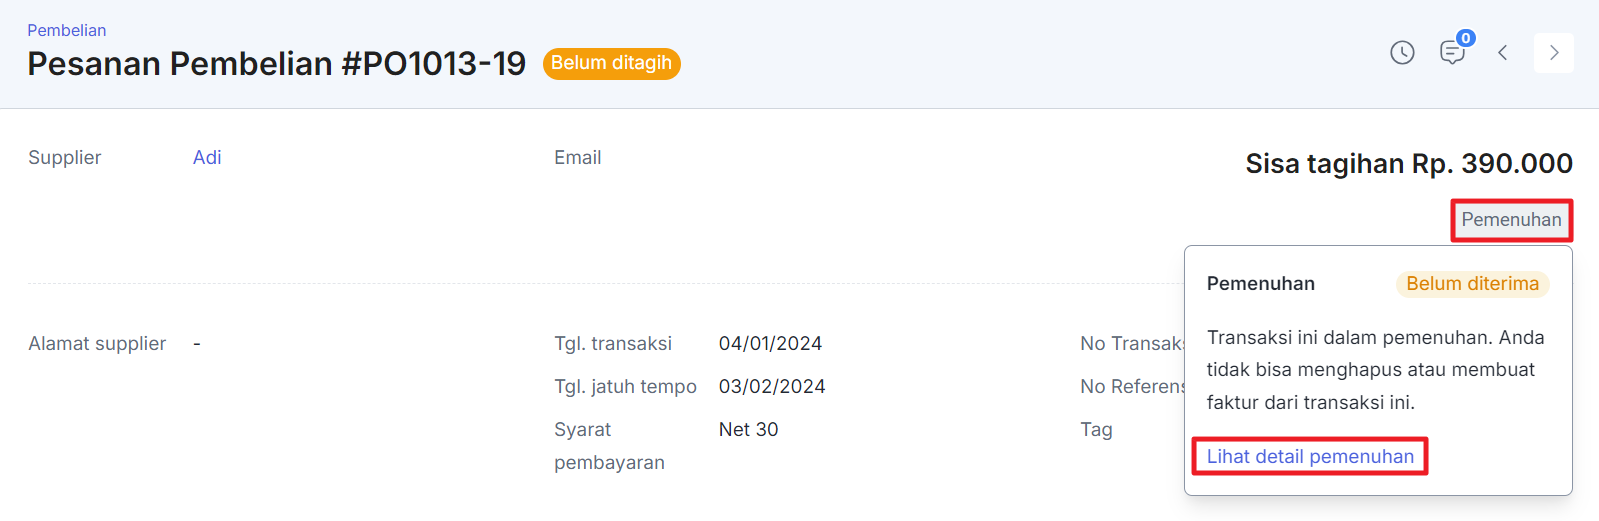Click the Sisa tagihan Rp. 390.000 amount
The image size is (1599, 521).
click(1409, 163)
